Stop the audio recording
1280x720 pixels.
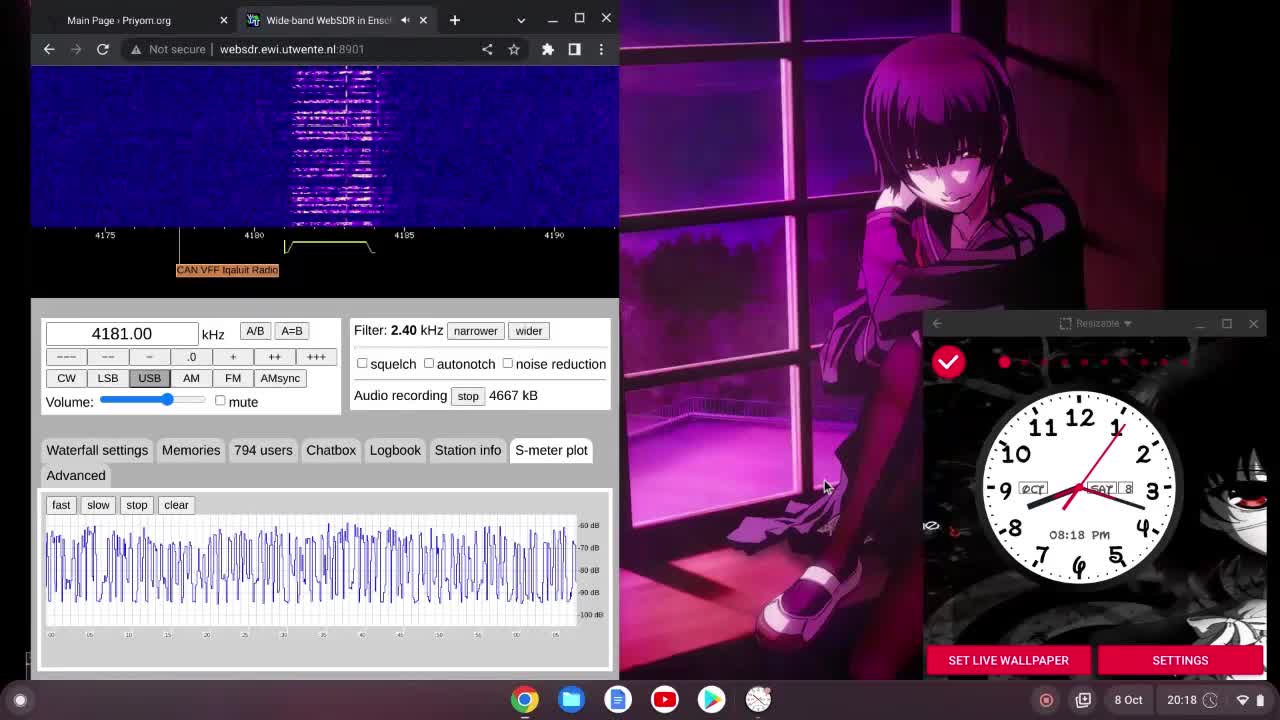468,396
